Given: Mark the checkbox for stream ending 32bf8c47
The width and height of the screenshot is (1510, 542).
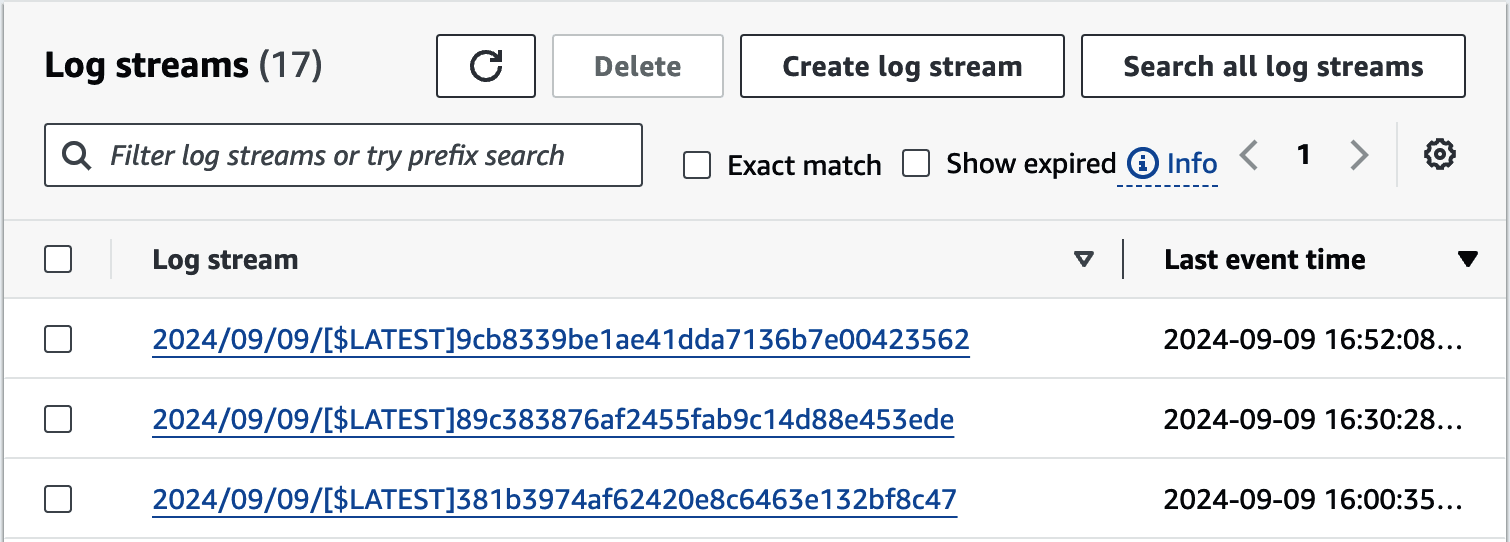Looking at the screenshot, I should tap(58, 498).
